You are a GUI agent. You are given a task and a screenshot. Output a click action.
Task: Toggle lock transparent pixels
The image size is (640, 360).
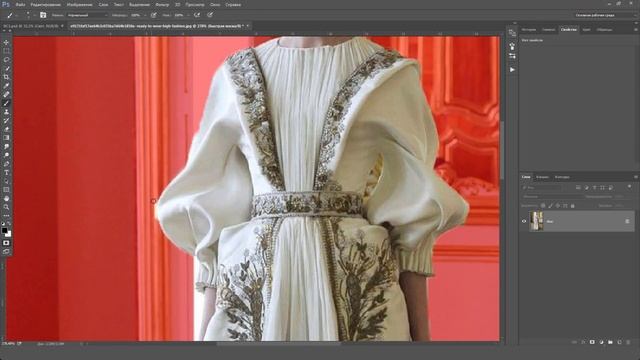tap(543, 206)
